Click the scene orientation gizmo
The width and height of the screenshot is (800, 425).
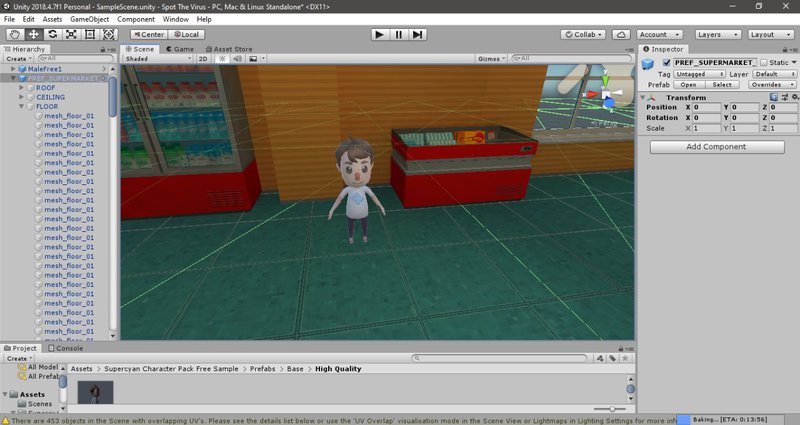[x=605, y=94]
